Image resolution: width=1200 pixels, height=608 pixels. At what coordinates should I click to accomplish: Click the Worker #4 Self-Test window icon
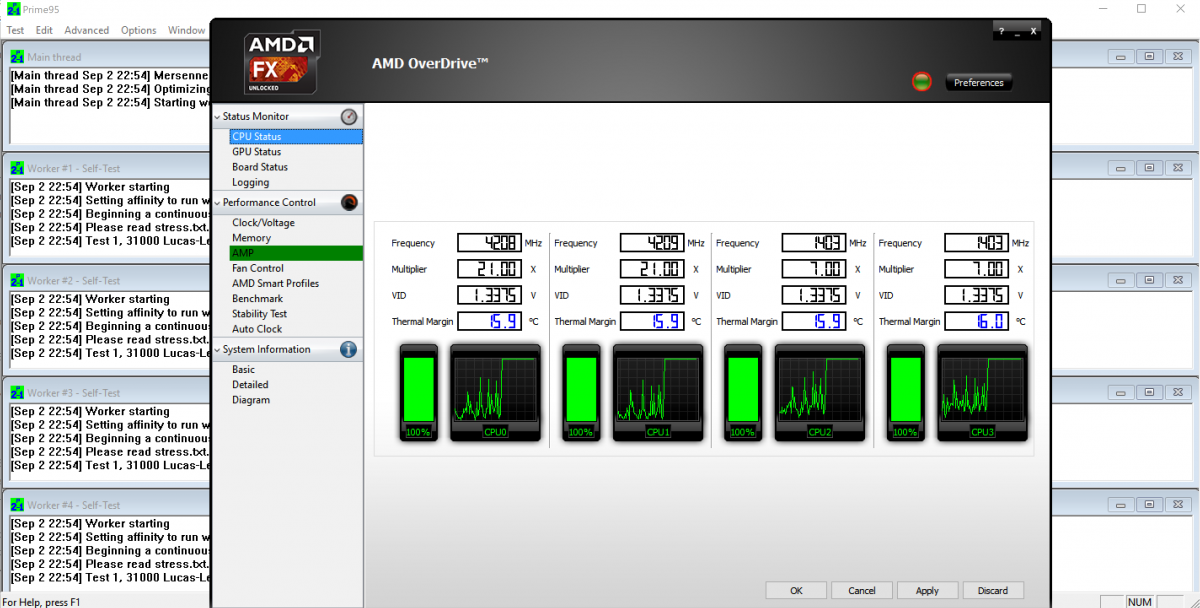[x=17, y=505]
